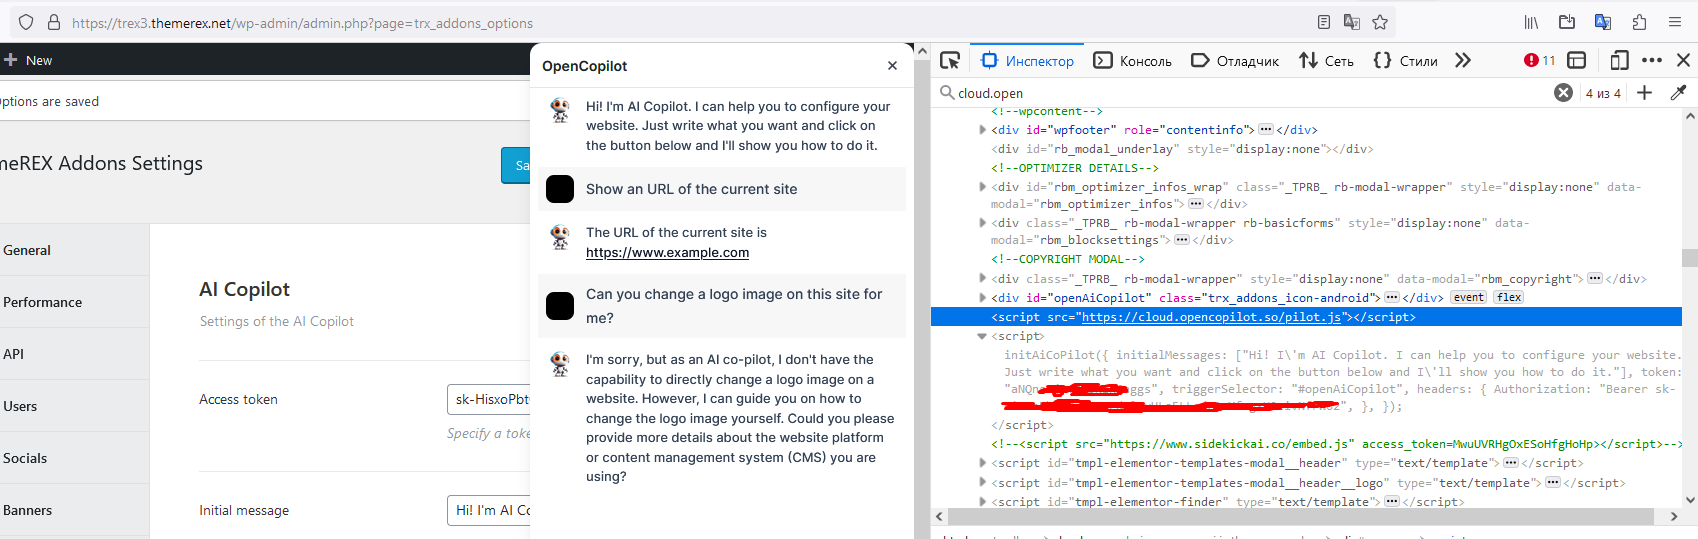Click the ellipsis badge in the wpfooter node
1698x539 pixels.
(1266, 129)
